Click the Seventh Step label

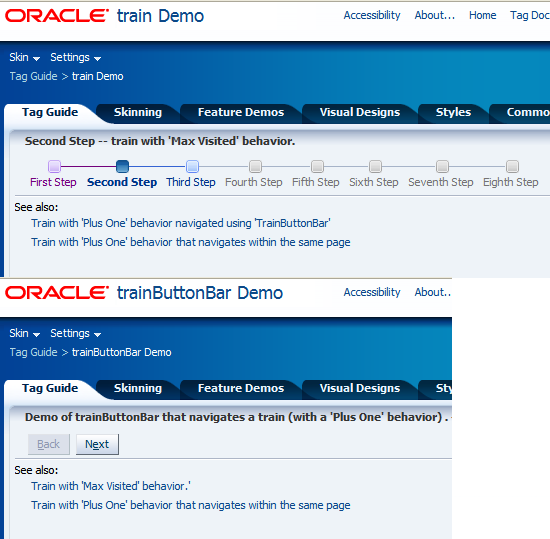pyautogui.click(x=441, y=182)
